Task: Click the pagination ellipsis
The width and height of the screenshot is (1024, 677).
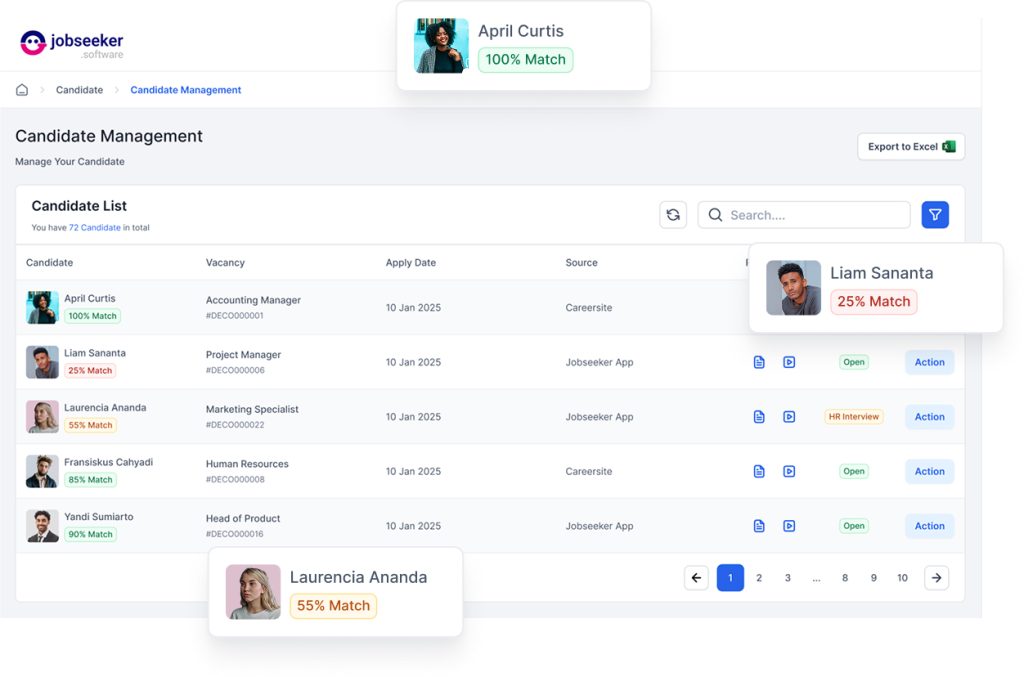Action: tap(816, 578)
